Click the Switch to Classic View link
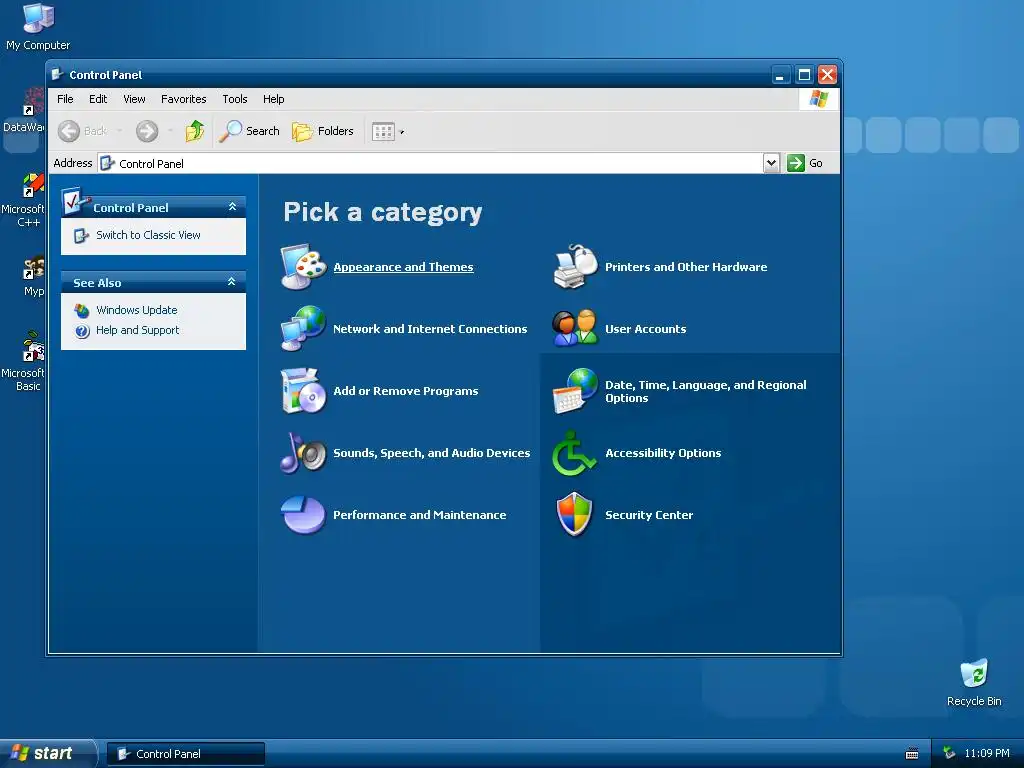This screenshot has width=1024, height=768. [x=148, y=235]
